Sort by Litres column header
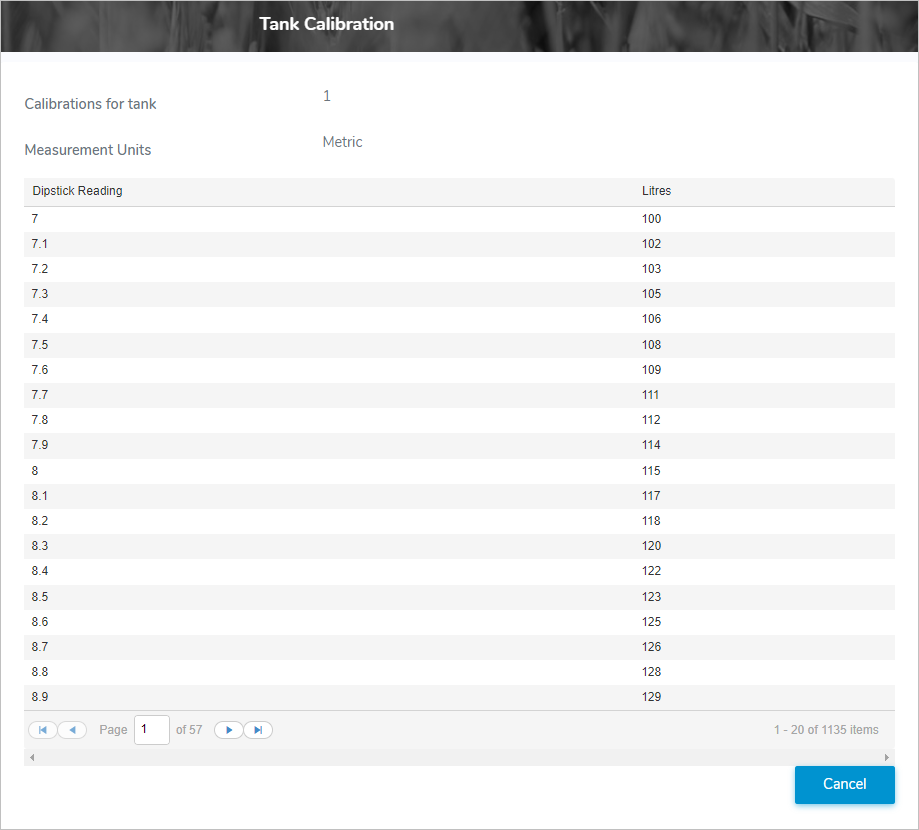Screen dimensions: 919x830 point(656,191)
